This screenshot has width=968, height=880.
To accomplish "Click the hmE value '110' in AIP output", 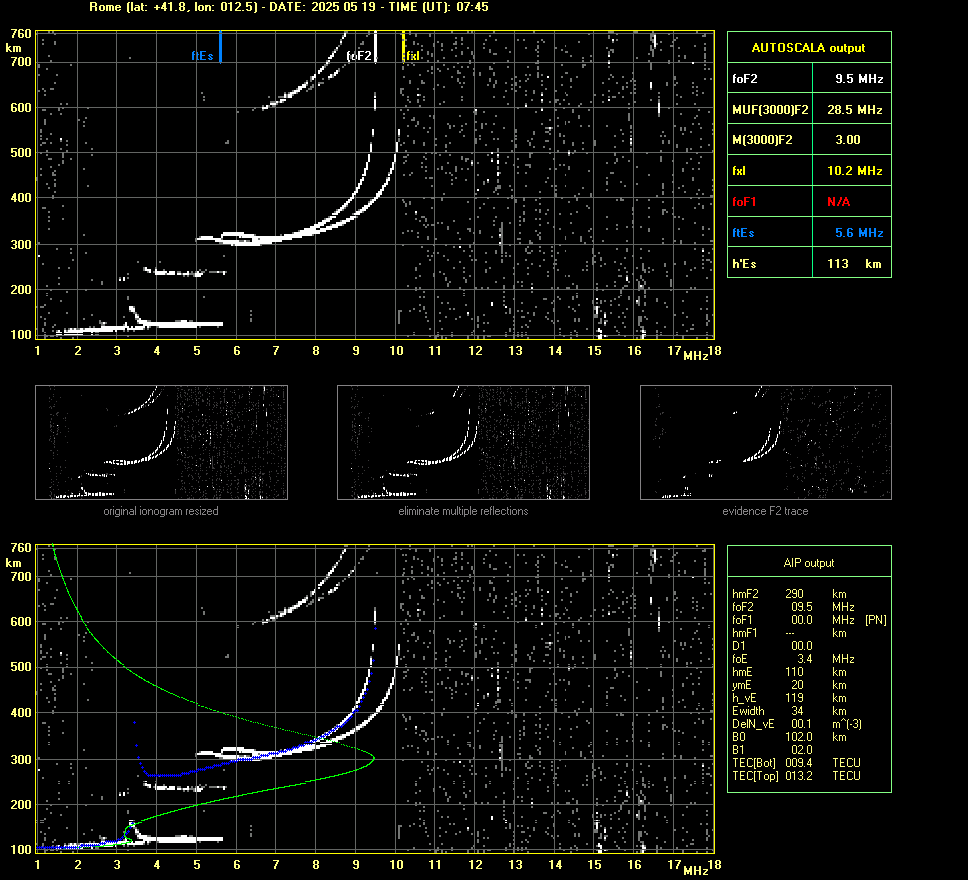I will (794, 672).
